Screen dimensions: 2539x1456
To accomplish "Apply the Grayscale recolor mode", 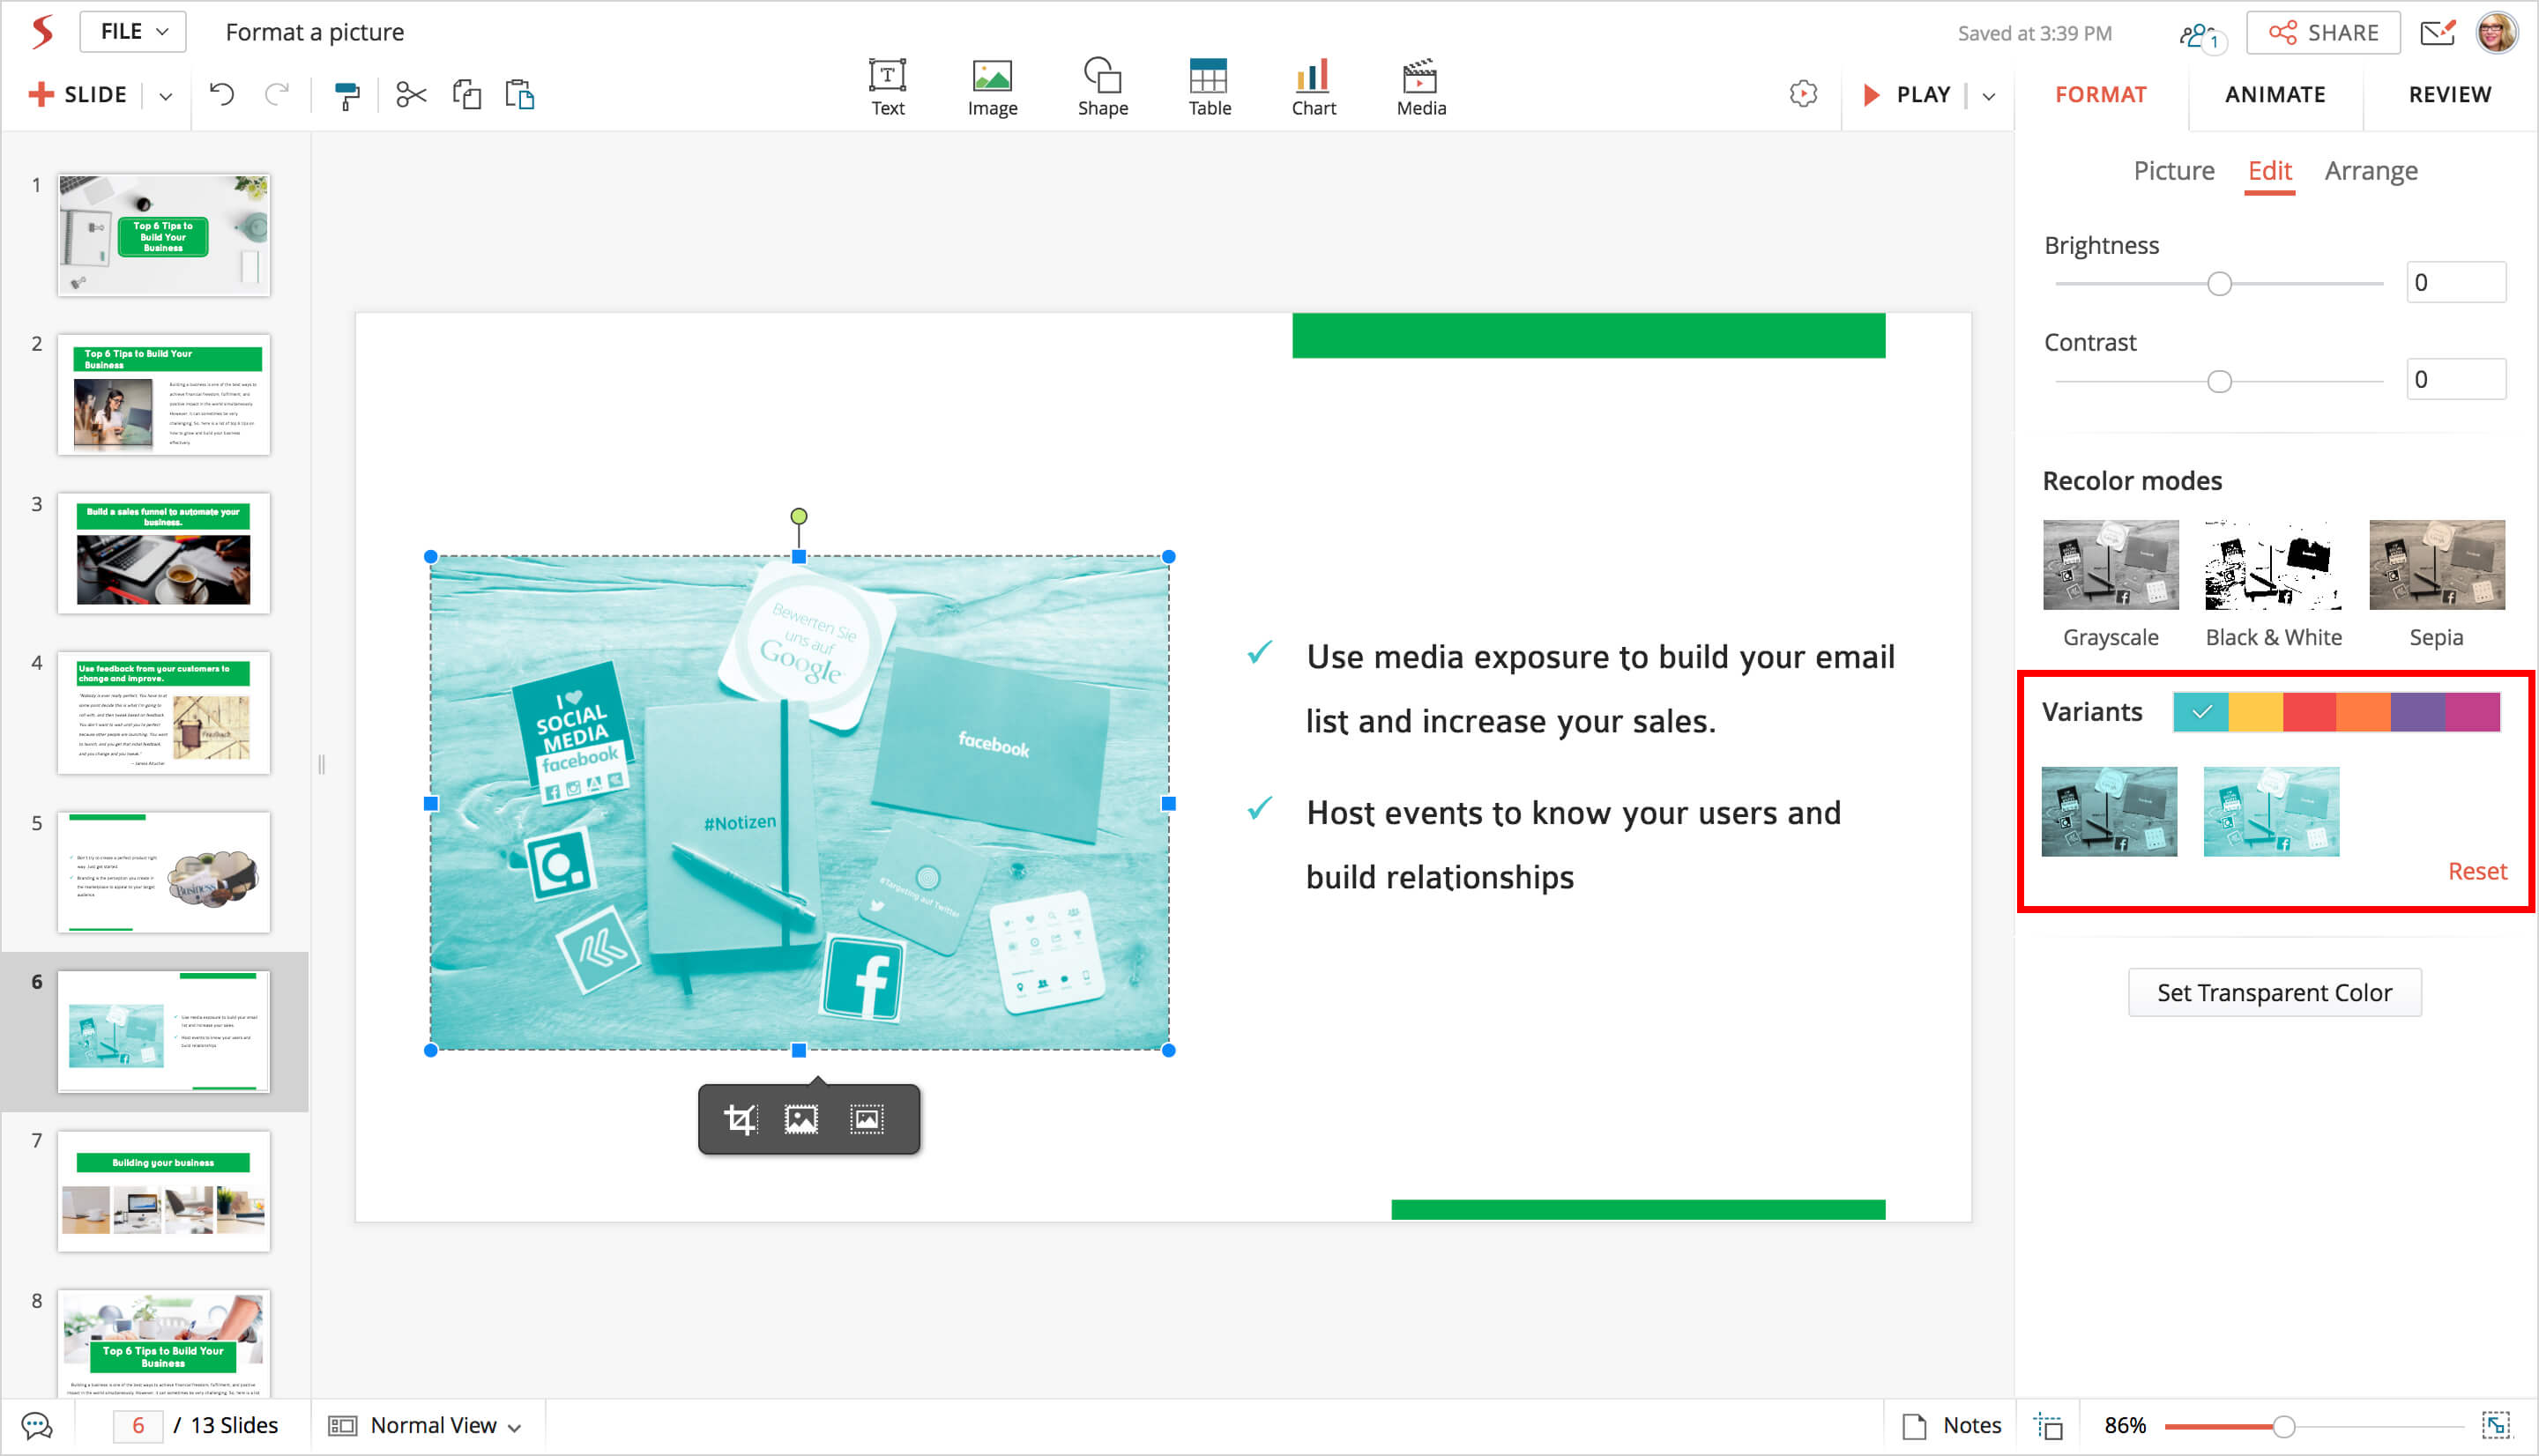I will (2110, 565).
